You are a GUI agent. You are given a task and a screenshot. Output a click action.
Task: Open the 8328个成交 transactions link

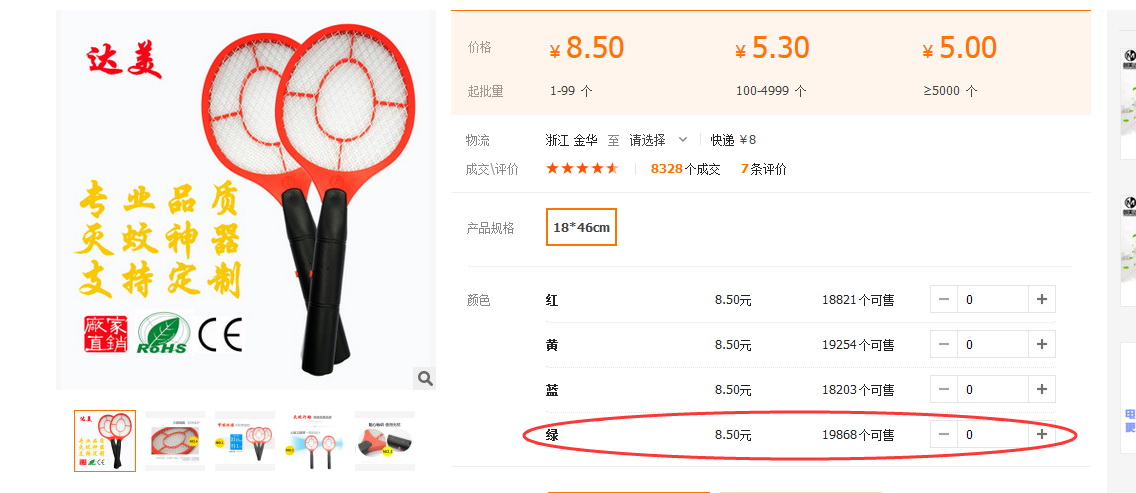[685, 169]
